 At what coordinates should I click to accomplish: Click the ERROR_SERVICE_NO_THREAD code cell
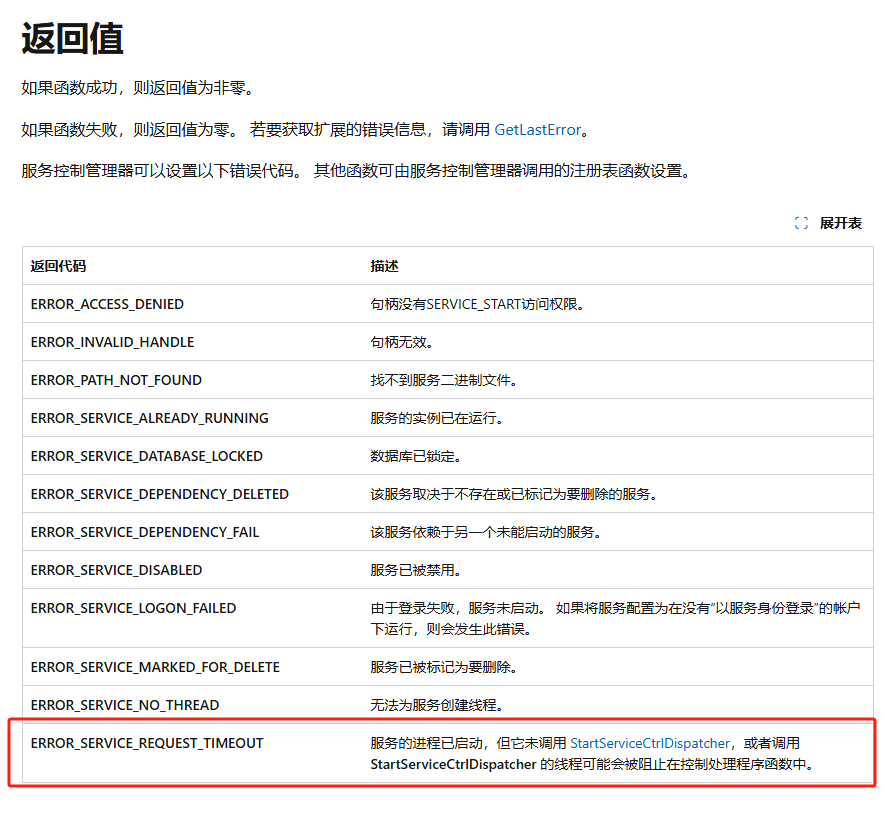124,705
